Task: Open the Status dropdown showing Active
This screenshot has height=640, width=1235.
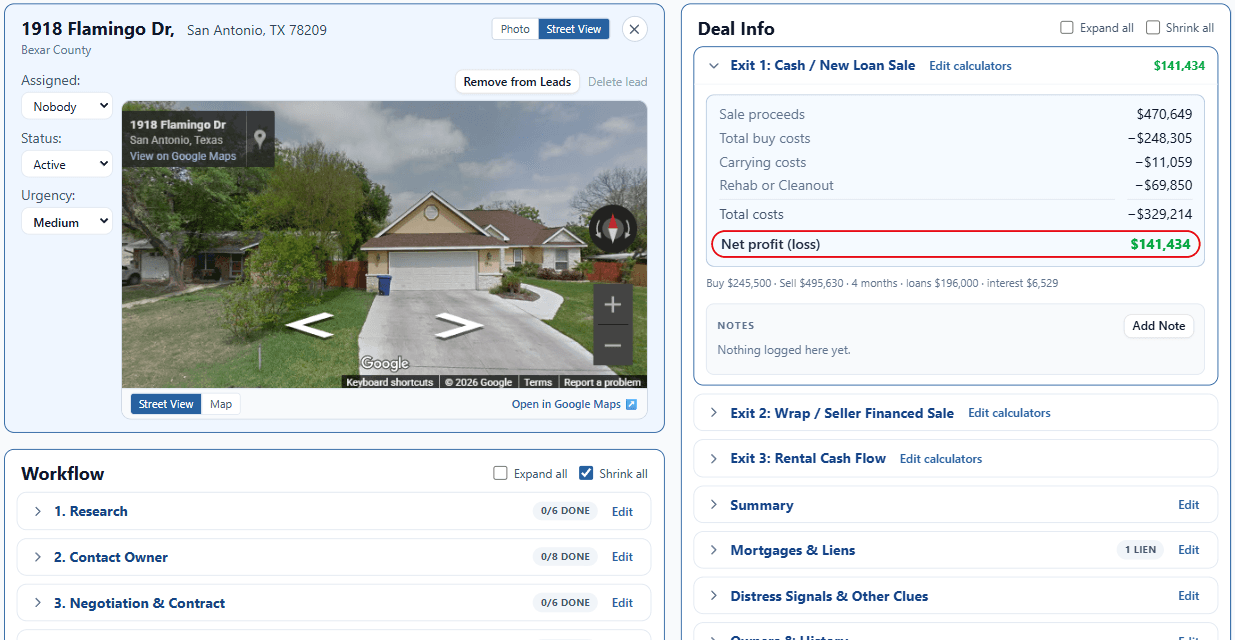Action: (67, 164)
